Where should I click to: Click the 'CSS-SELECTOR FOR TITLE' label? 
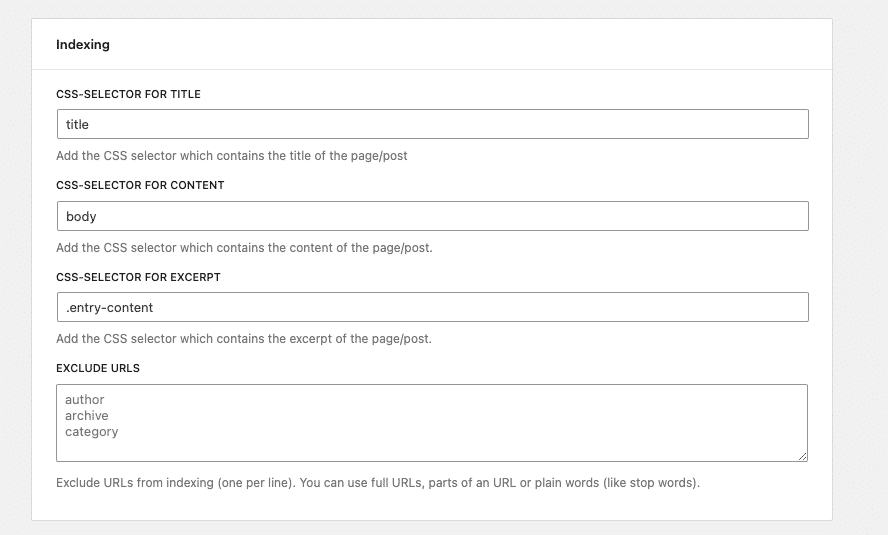[x=128, y=94]
